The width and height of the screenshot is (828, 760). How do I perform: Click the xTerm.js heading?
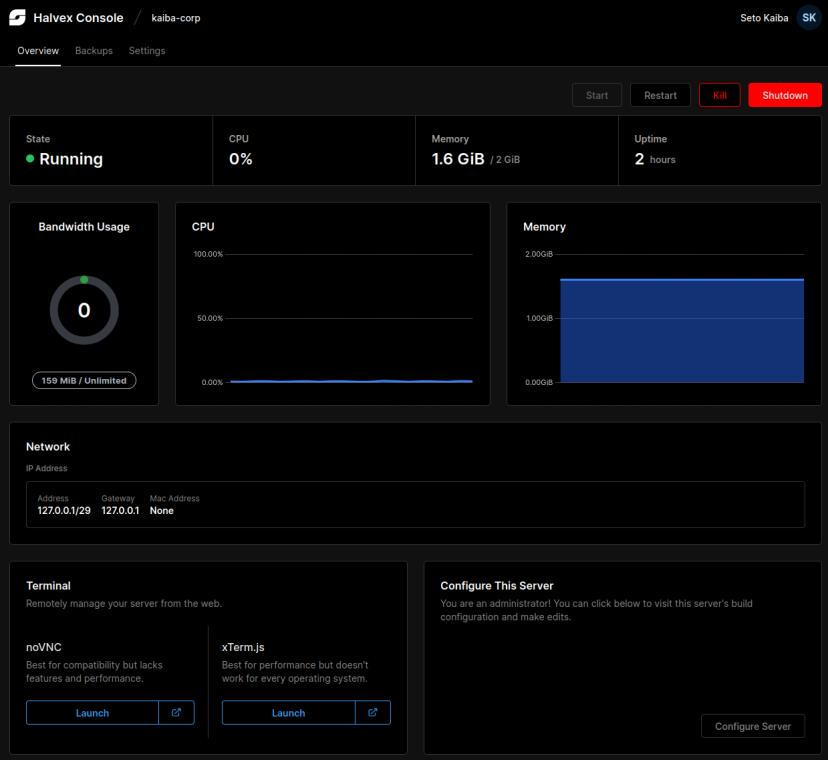click(243, 647)
